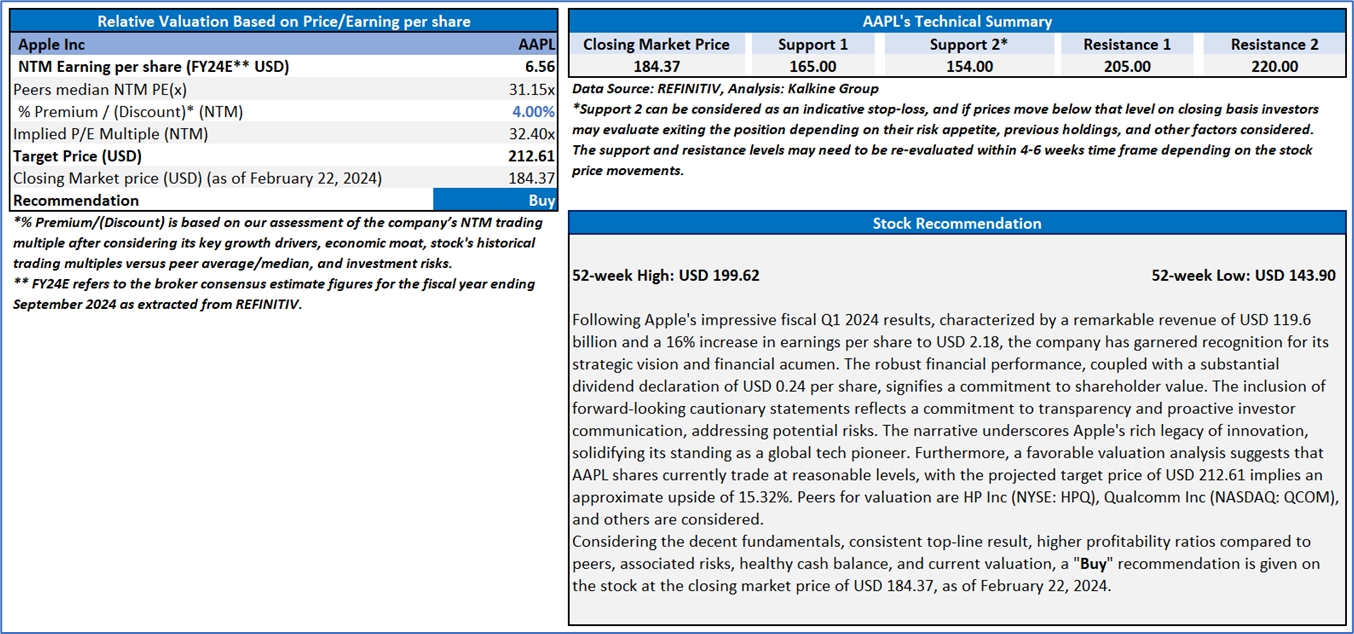Click the 'Stock Recommendation' section header
Viewport: 1354px width, 634px height.
point(957,223)
